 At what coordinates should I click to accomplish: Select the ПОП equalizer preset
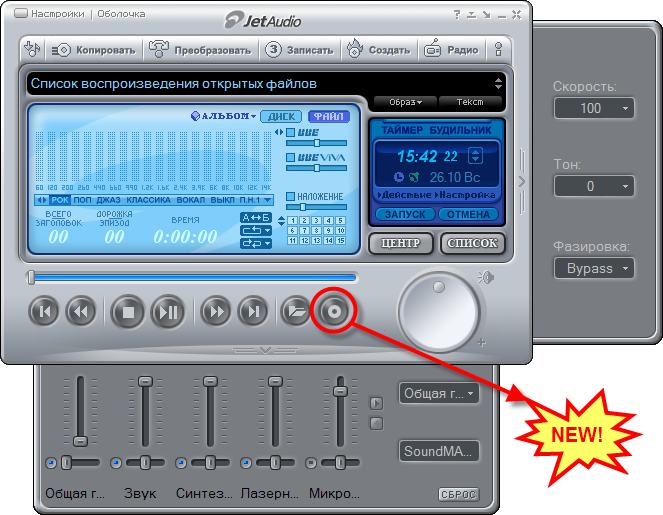point(82,200)
